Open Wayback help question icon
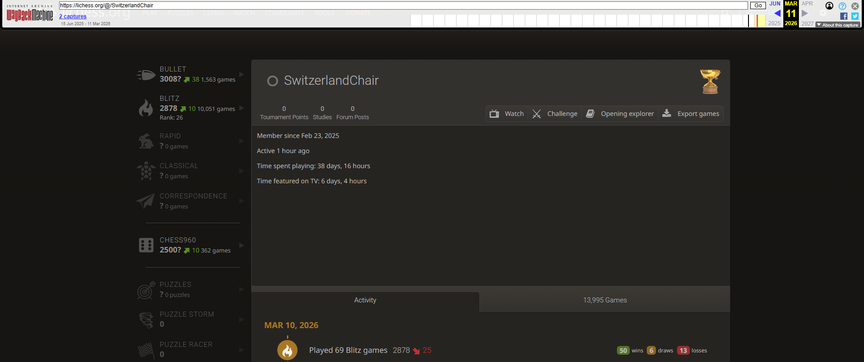 point(842,6)
